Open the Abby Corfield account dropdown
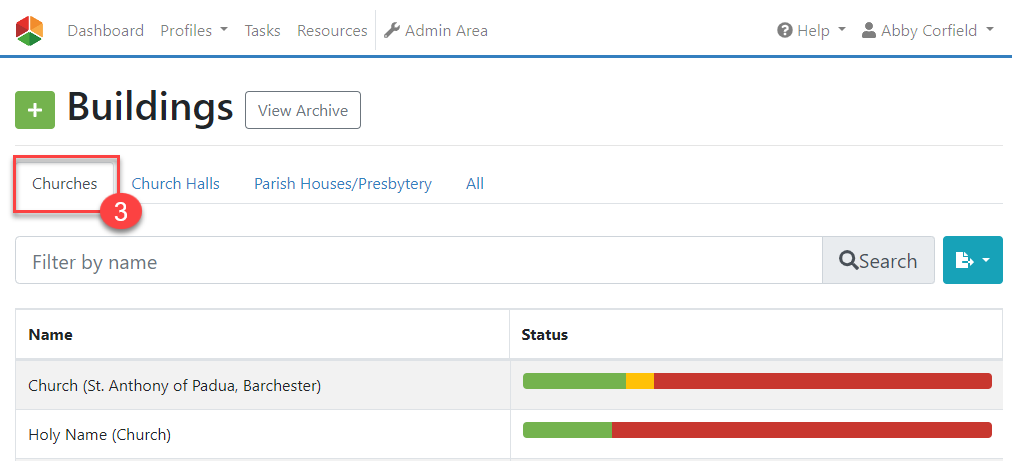The image size is (1012, 461). (928, 30)
